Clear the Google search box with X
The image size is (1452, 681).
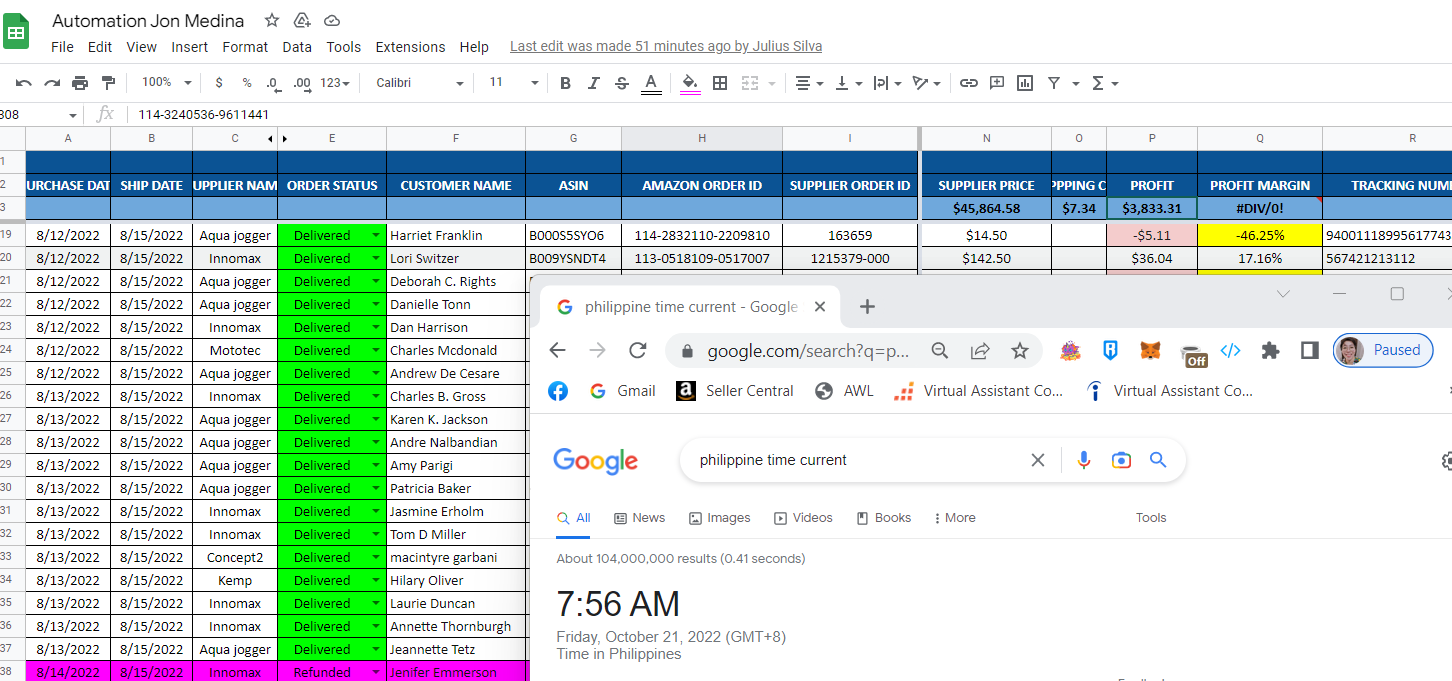tap(1038, 460)
